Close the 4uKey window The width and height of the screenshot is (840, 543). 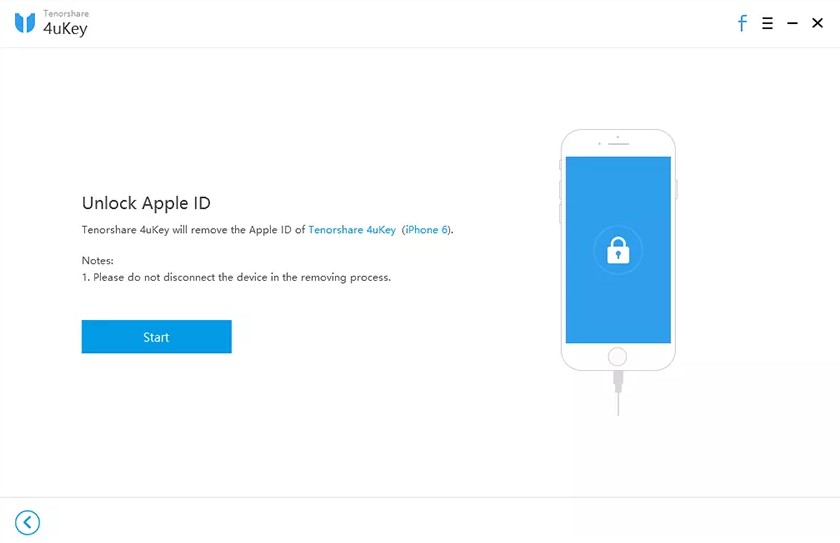818,23
